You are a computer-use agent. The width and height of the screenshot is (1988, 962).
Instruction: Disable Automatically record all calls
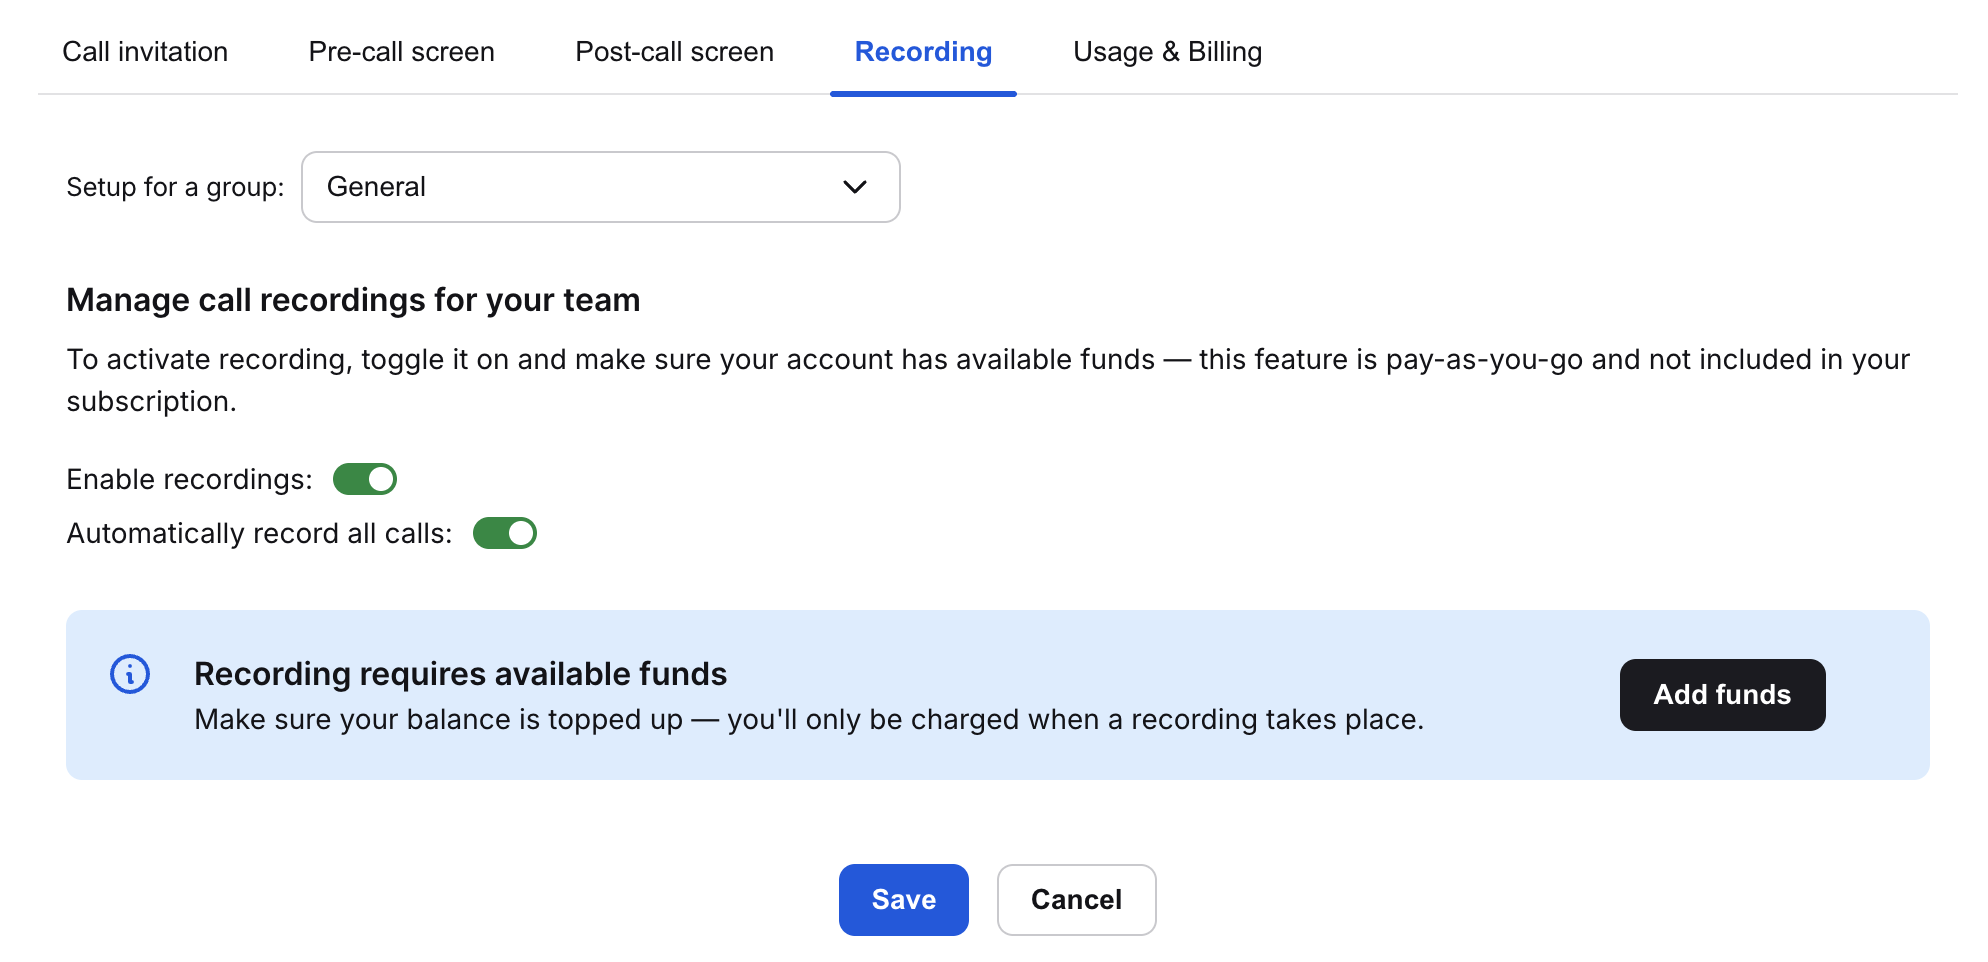click(505, 533)
